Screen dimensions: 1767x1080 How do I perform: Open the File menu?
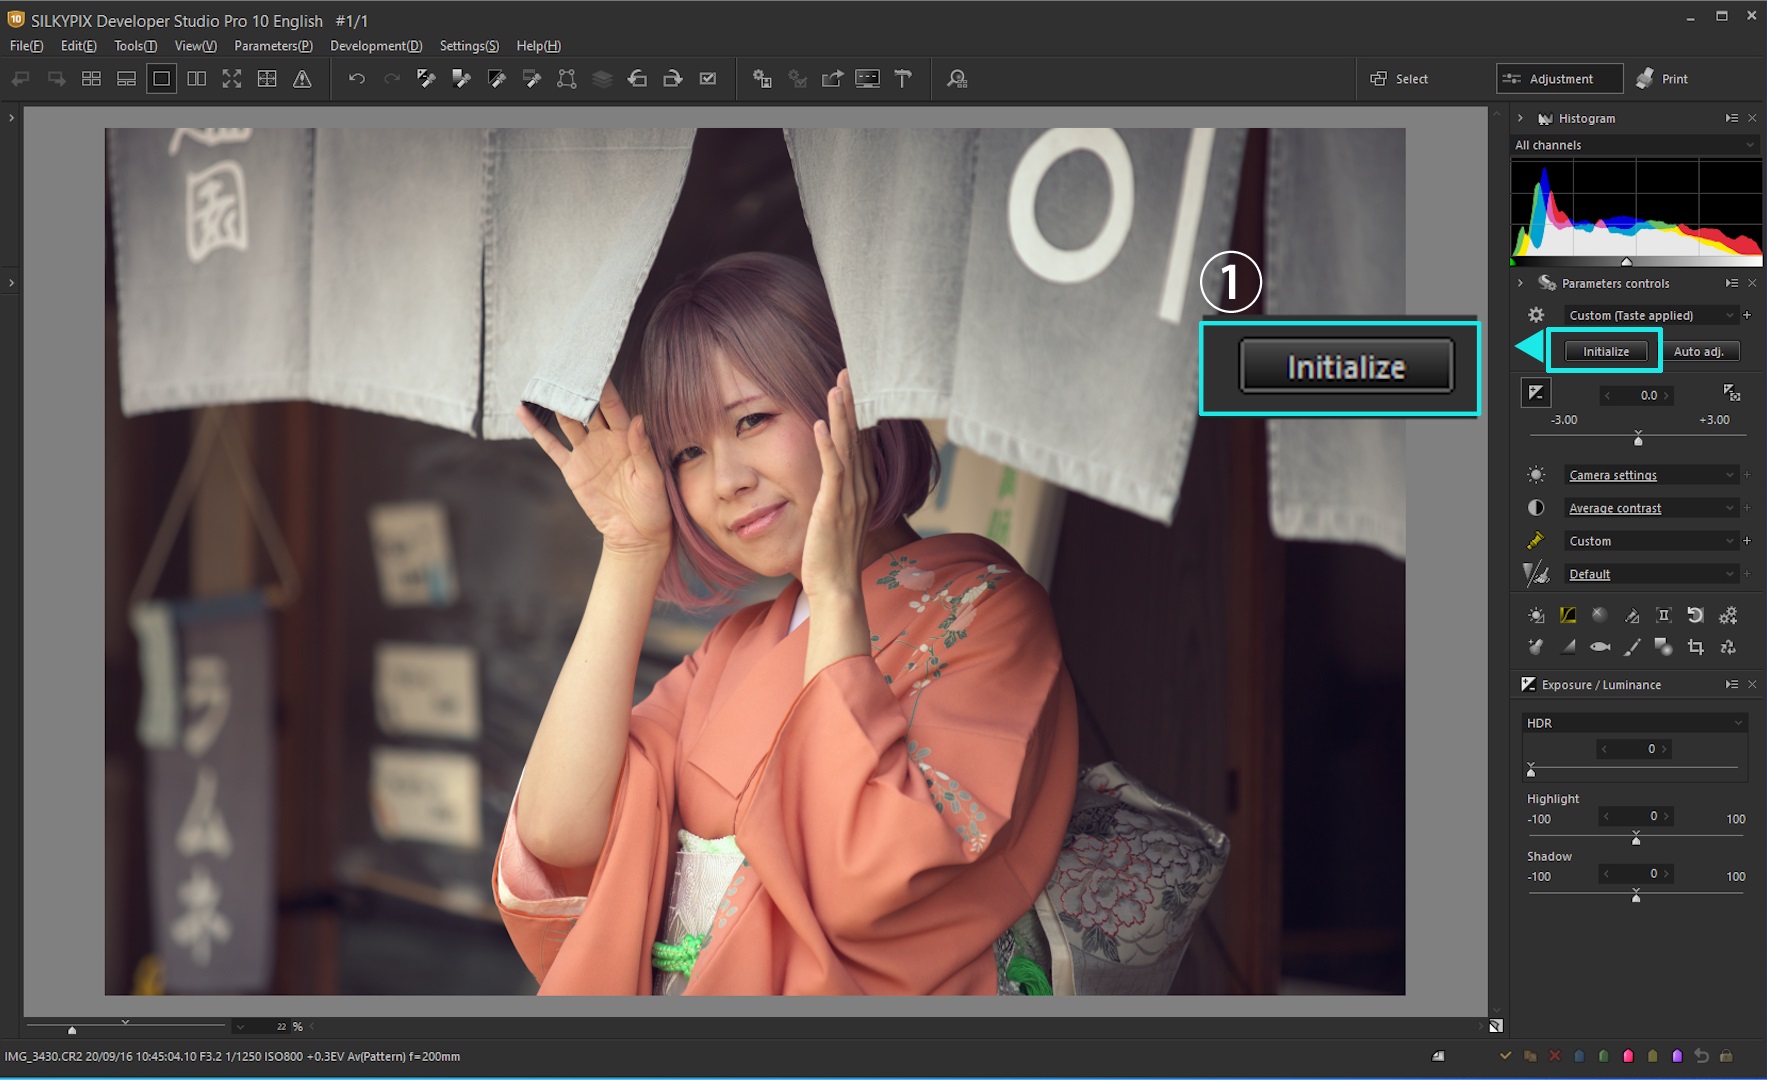pyautogui.click(x=27, y=46)
